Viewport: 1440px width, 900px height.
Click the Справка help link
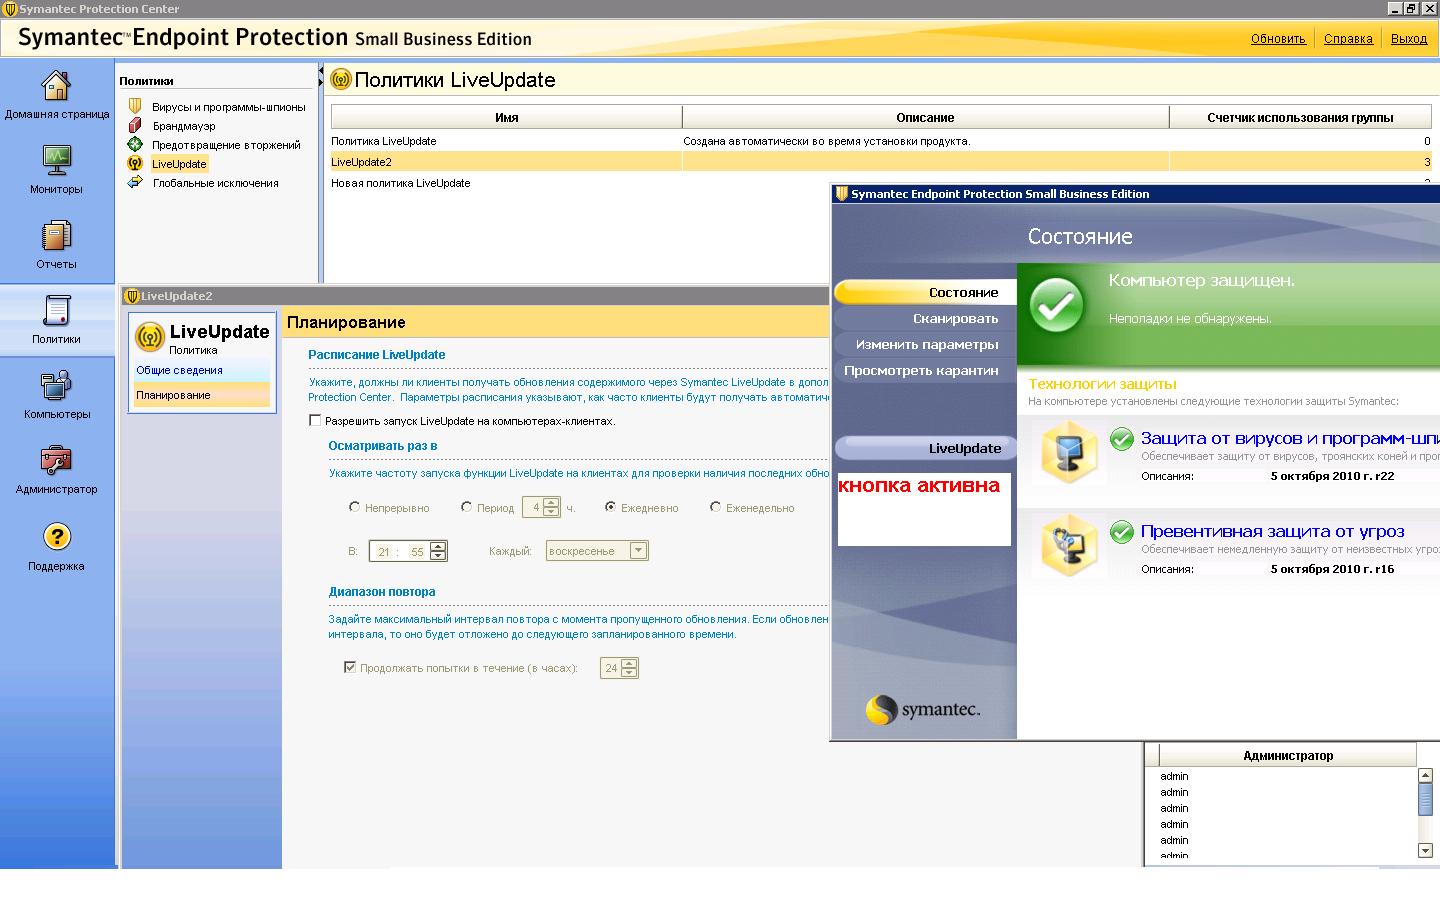tap(1348, 39)
